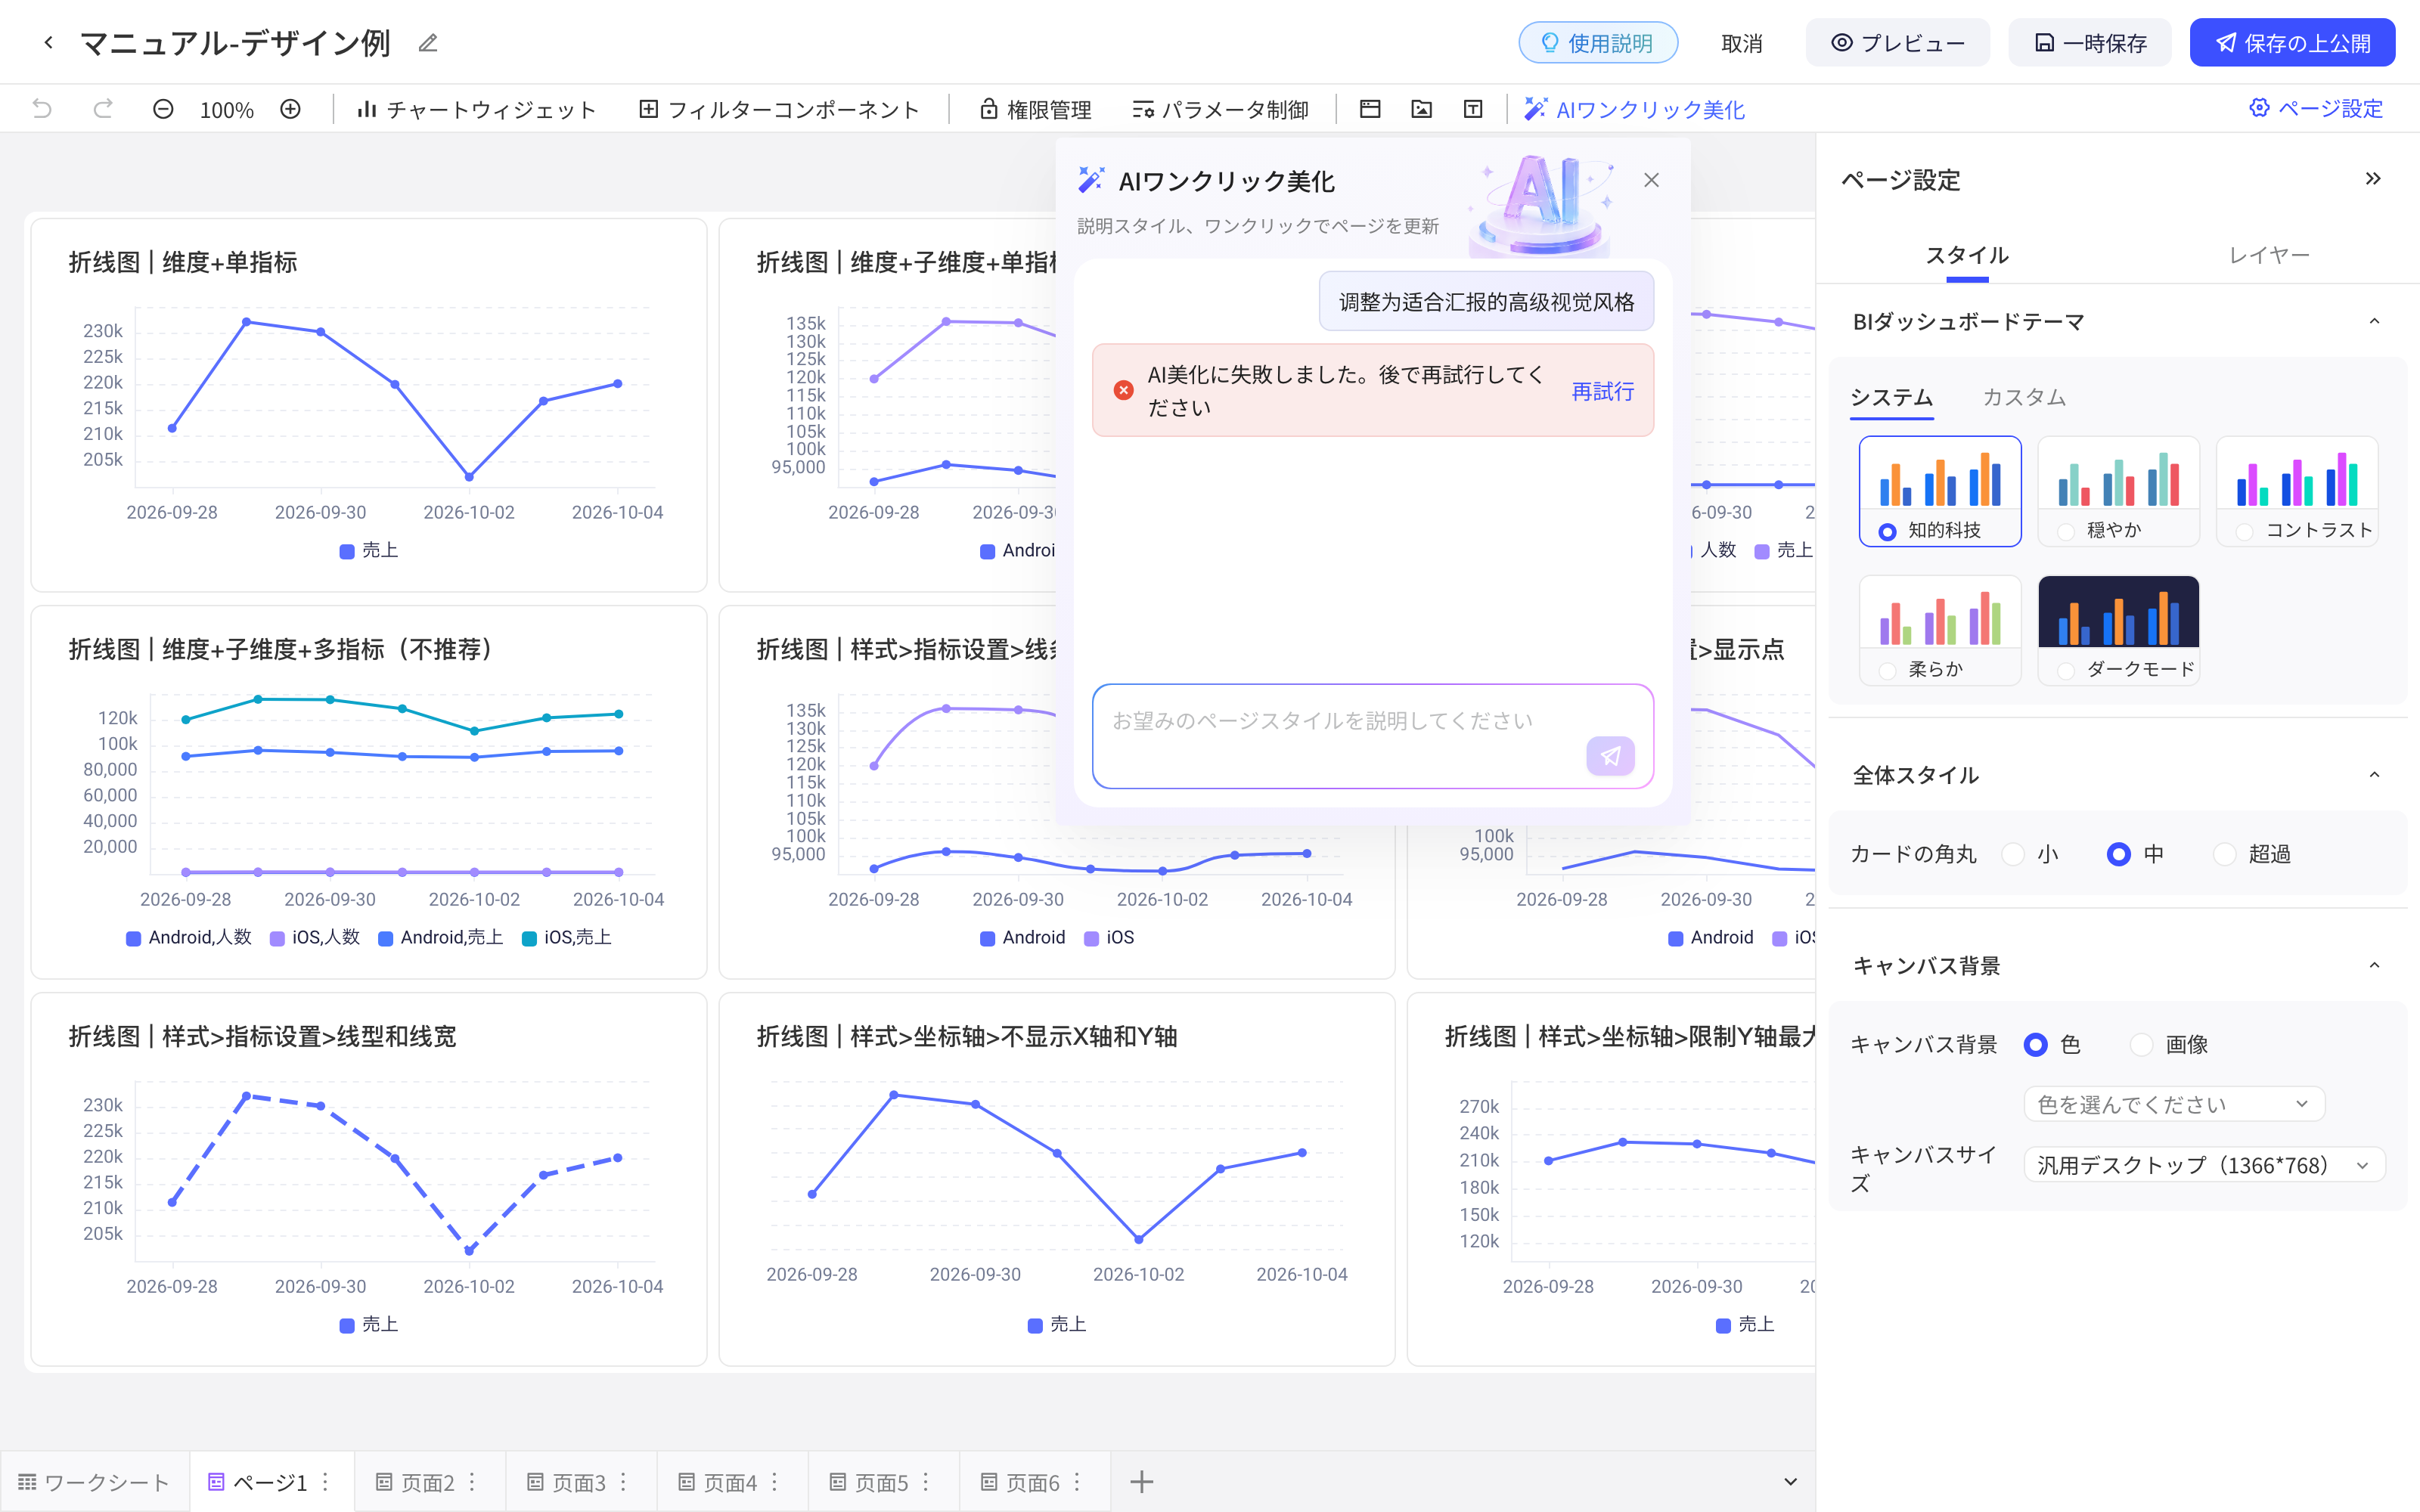Focus the page style description input
The image size is (2420, 1512).
click(1372, 737)
